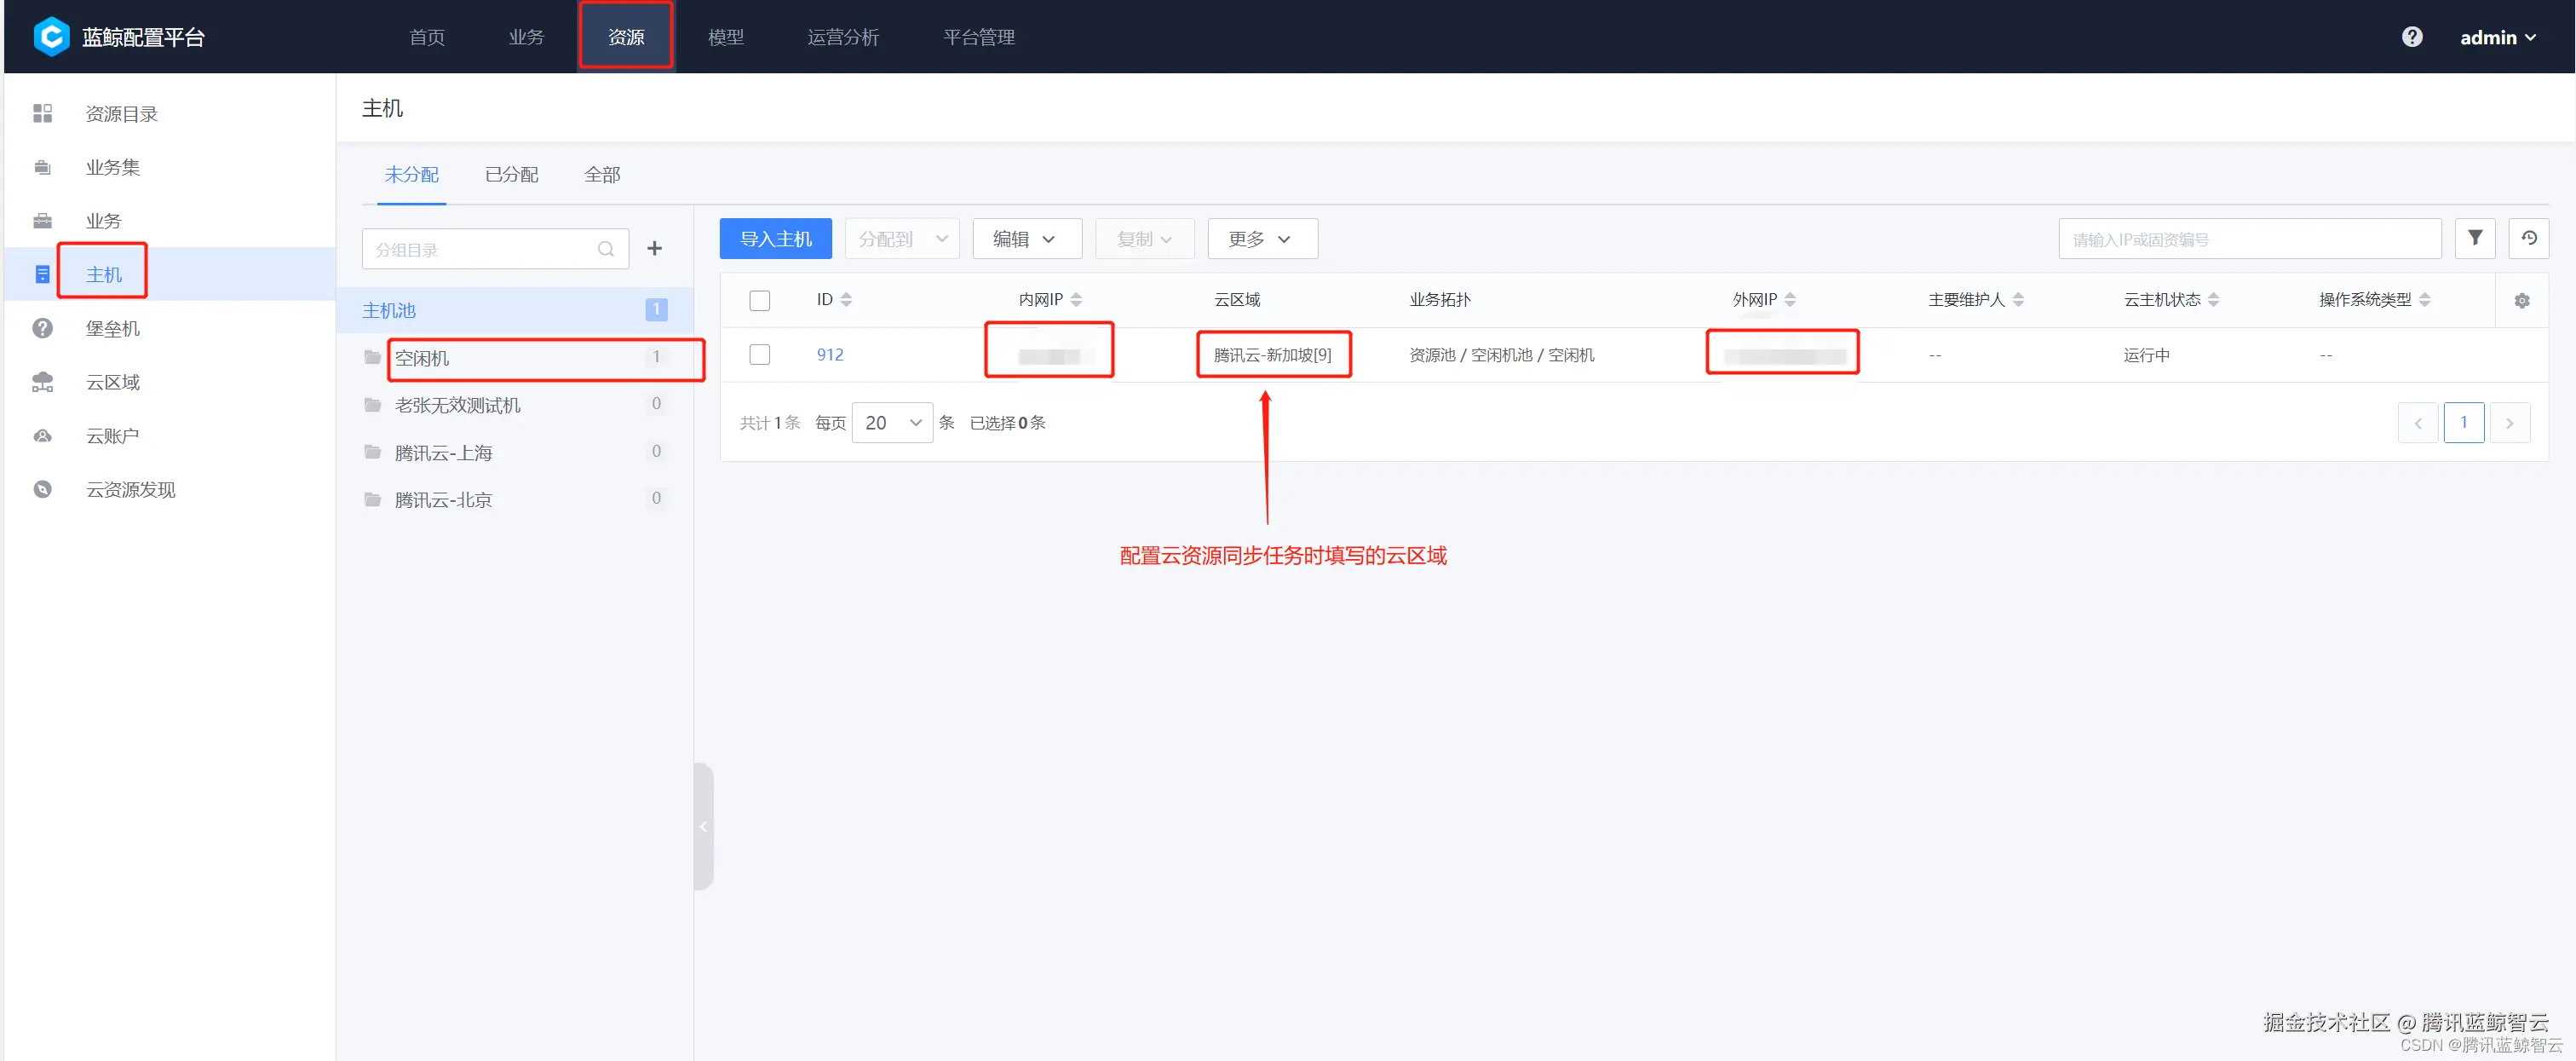Click the plus icon to add group
The width and height of the screenshot is (2576, 1061).
654,248
